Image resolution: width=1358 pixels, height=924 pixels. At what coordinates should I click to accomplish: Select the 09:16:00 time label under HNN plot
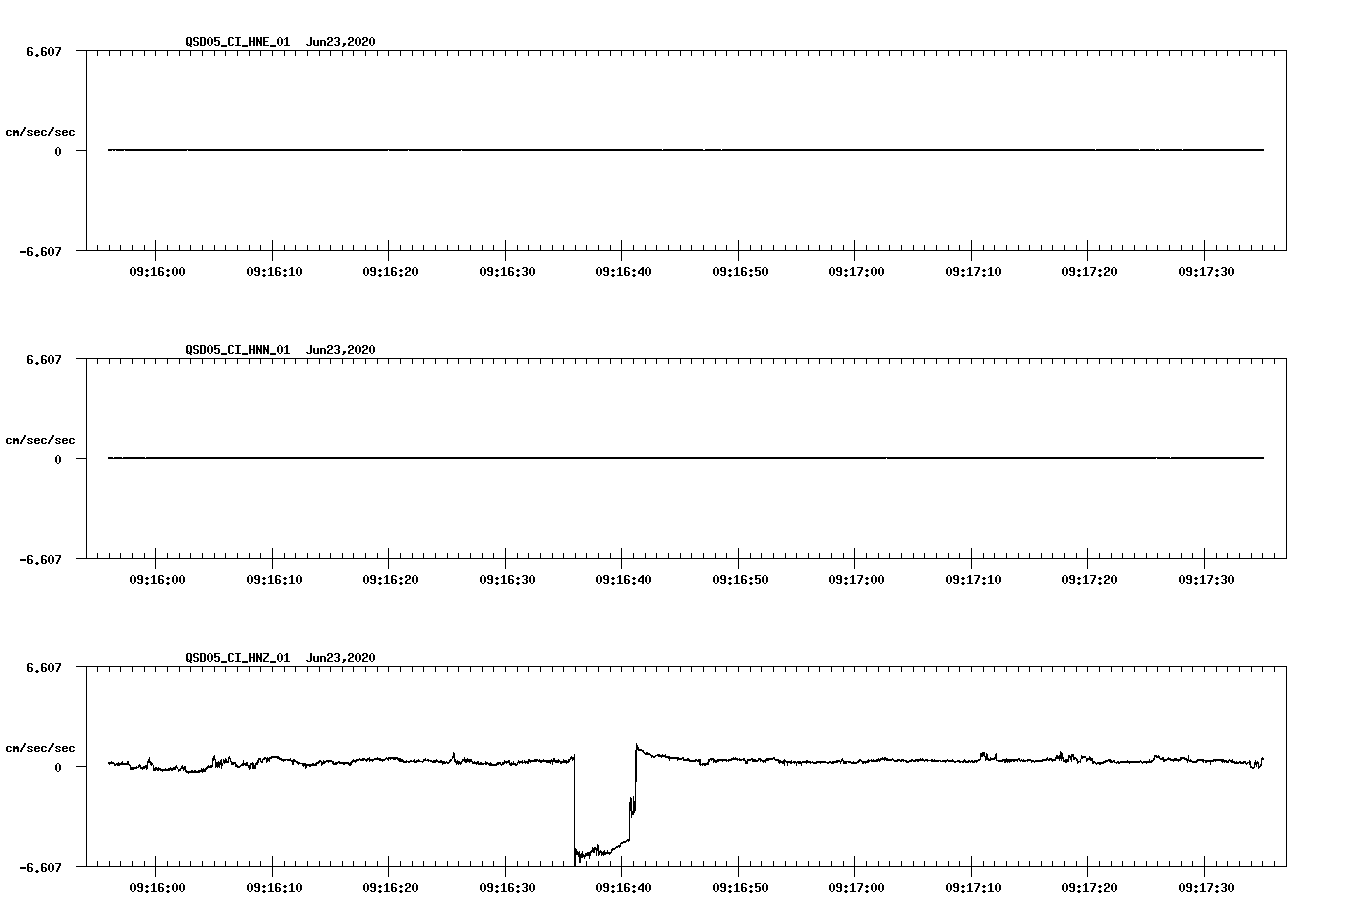coord(157,580)
